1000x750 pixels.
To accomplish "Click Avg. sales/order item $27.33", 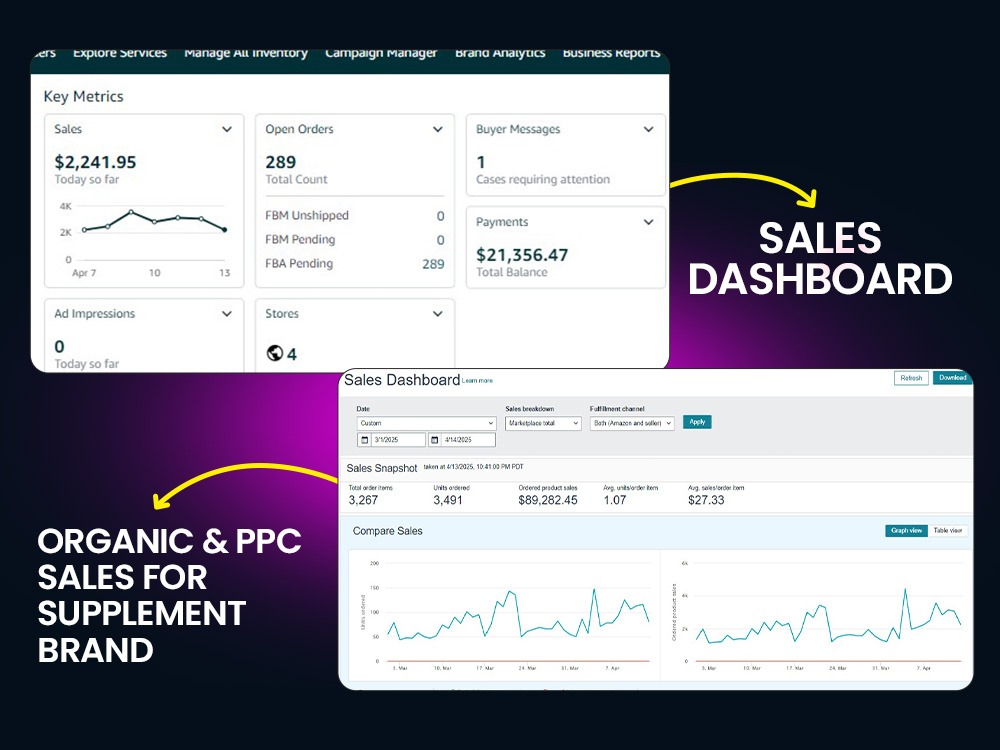I will point(706,501).
